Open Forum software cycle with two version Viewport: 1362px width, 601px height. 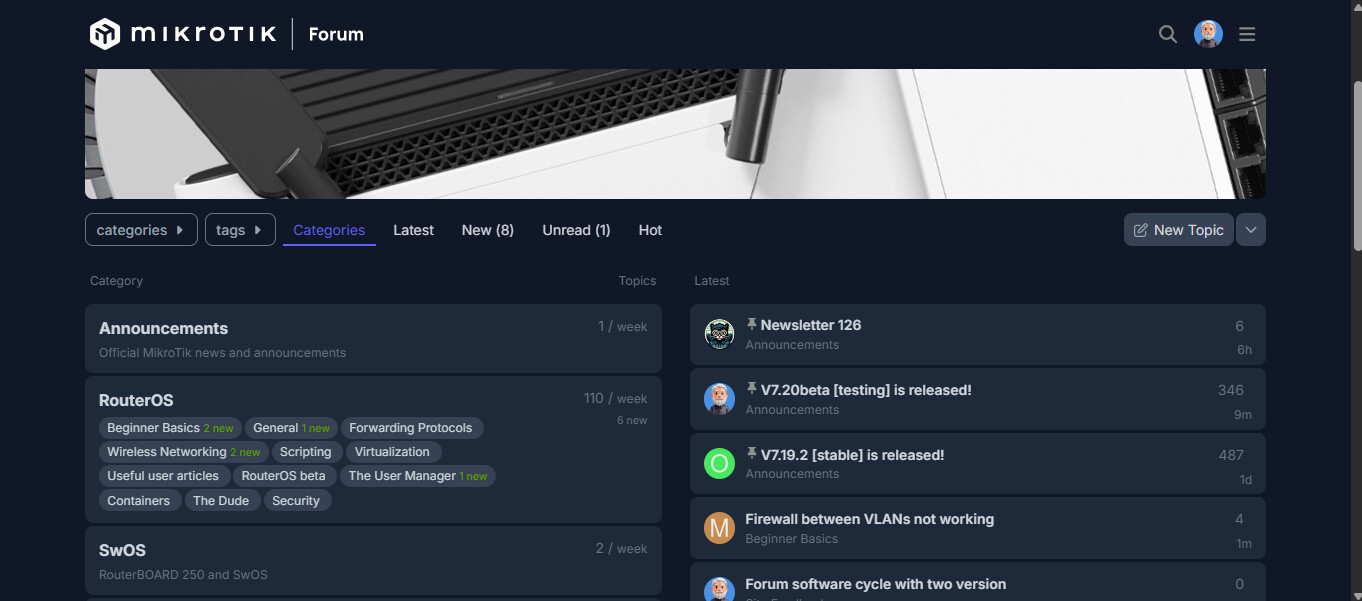coord(875,584)
